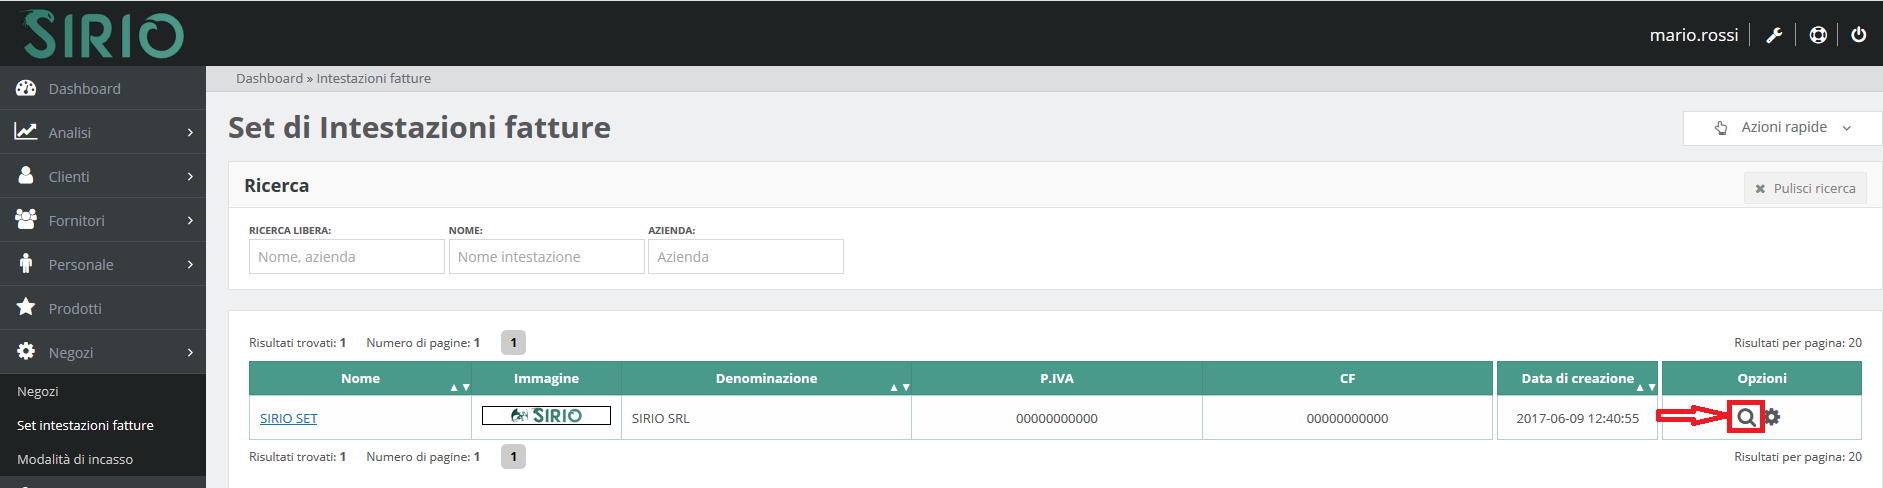Click the wrench settings icon in header
The height and width of the screenshot is (488, 1883).
(x=1774, y=35)
